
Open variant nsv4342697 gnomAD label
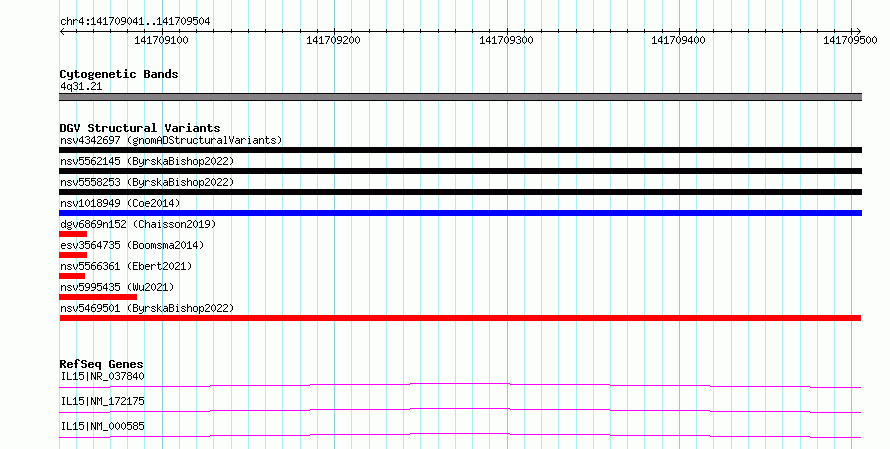[171, 140]
